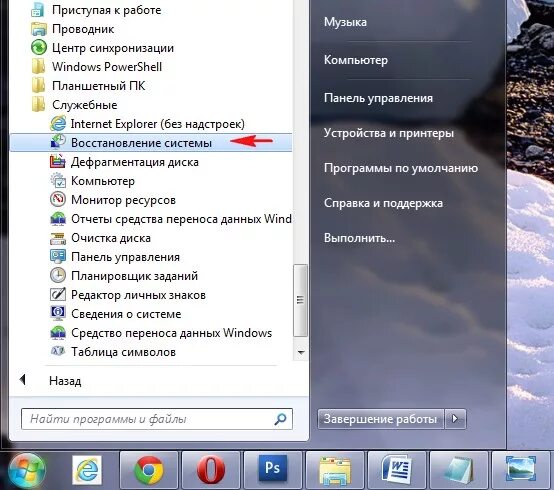554x490 pixels.
Task: Select the Проводник text entry
Action: (x=83, y=29)
